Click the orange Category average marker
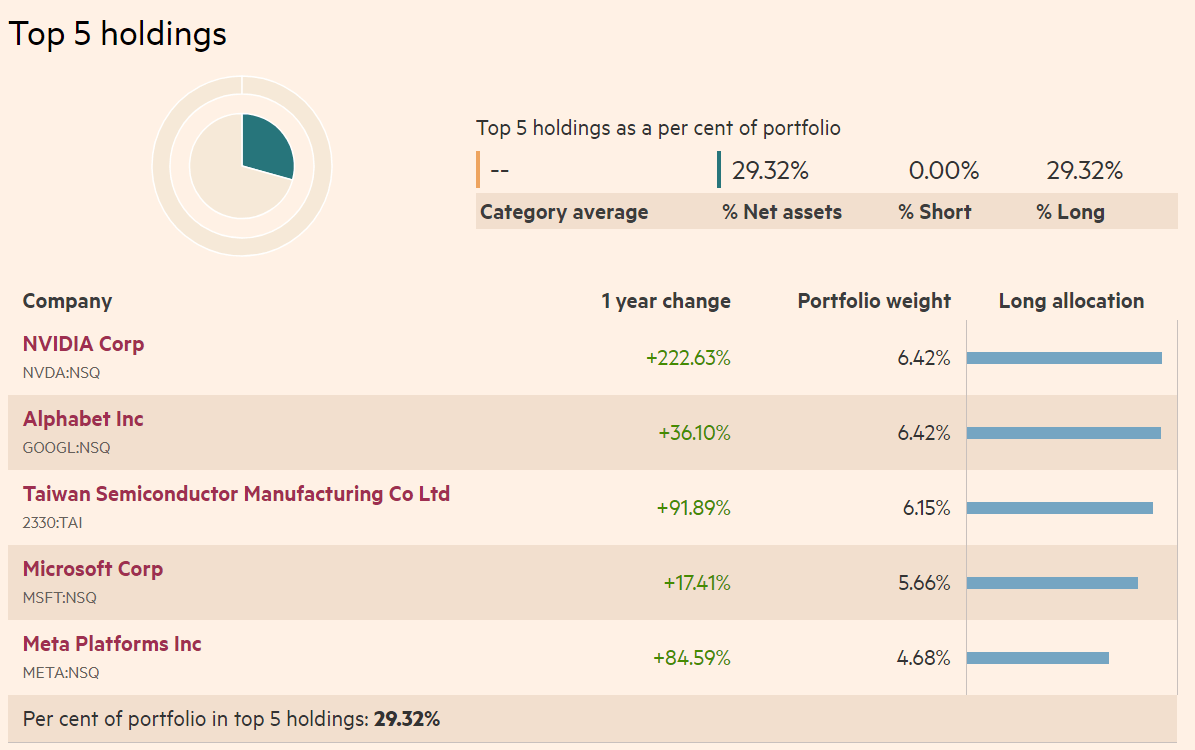The height and width of the screenshot is (750, 1195). [478, 170]
